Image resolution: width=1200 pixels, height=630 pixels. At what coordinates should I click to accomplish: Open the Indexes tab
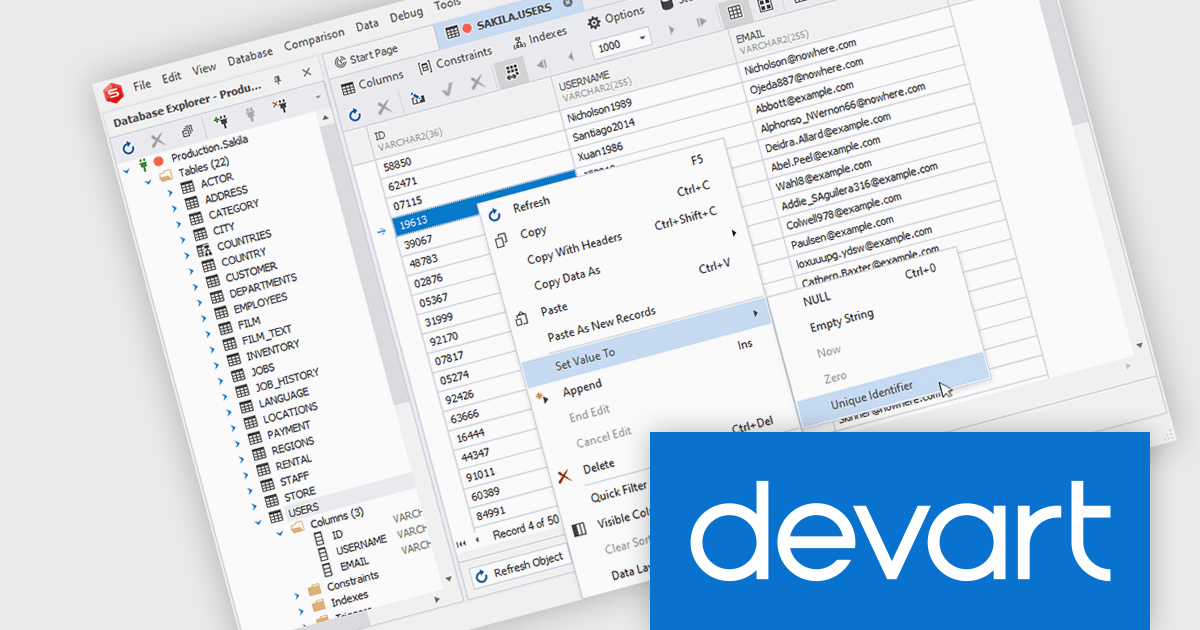539,38
